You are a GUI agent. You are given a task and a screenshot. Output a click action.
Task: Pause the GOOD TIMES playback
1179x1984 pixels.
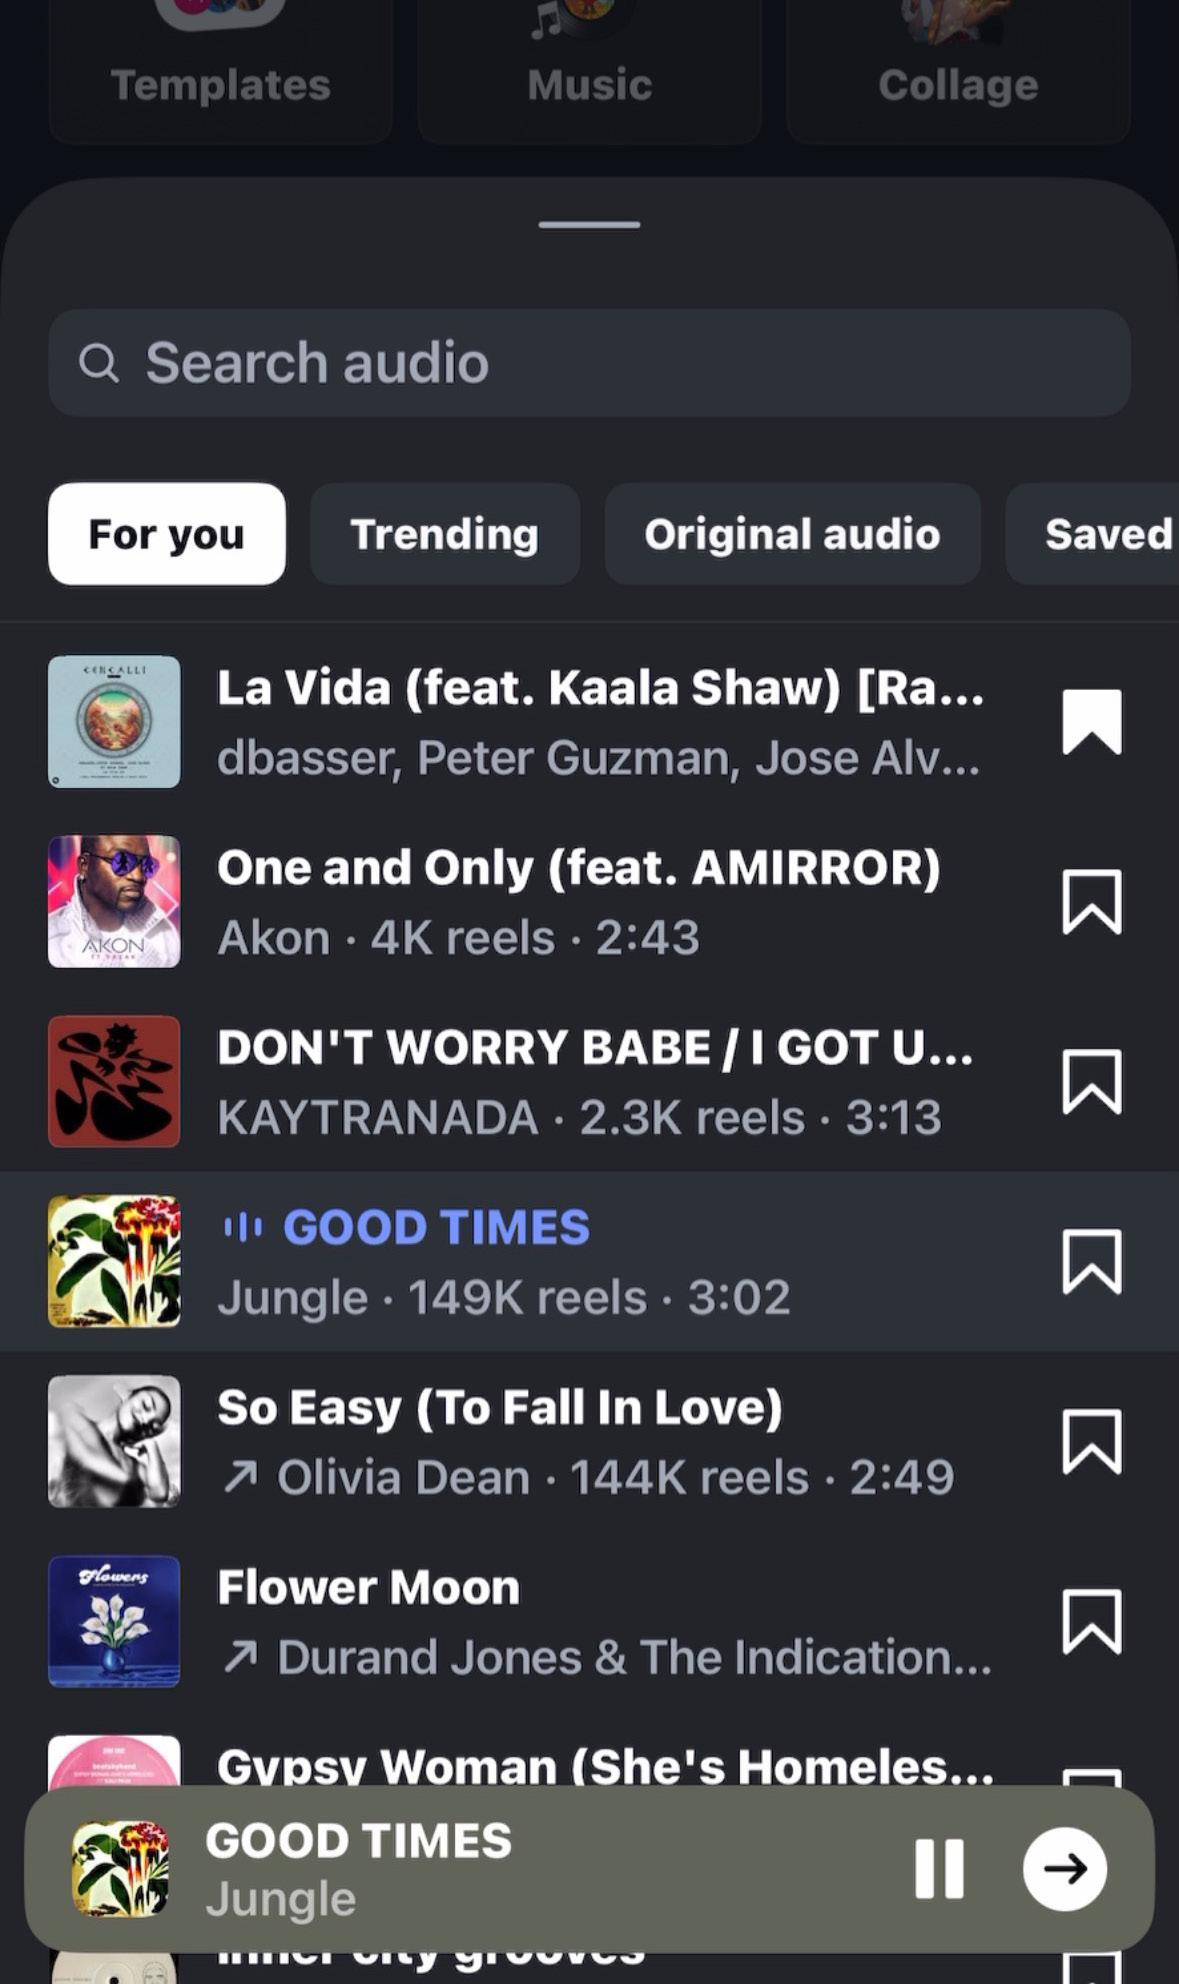tap(939, 1868)
